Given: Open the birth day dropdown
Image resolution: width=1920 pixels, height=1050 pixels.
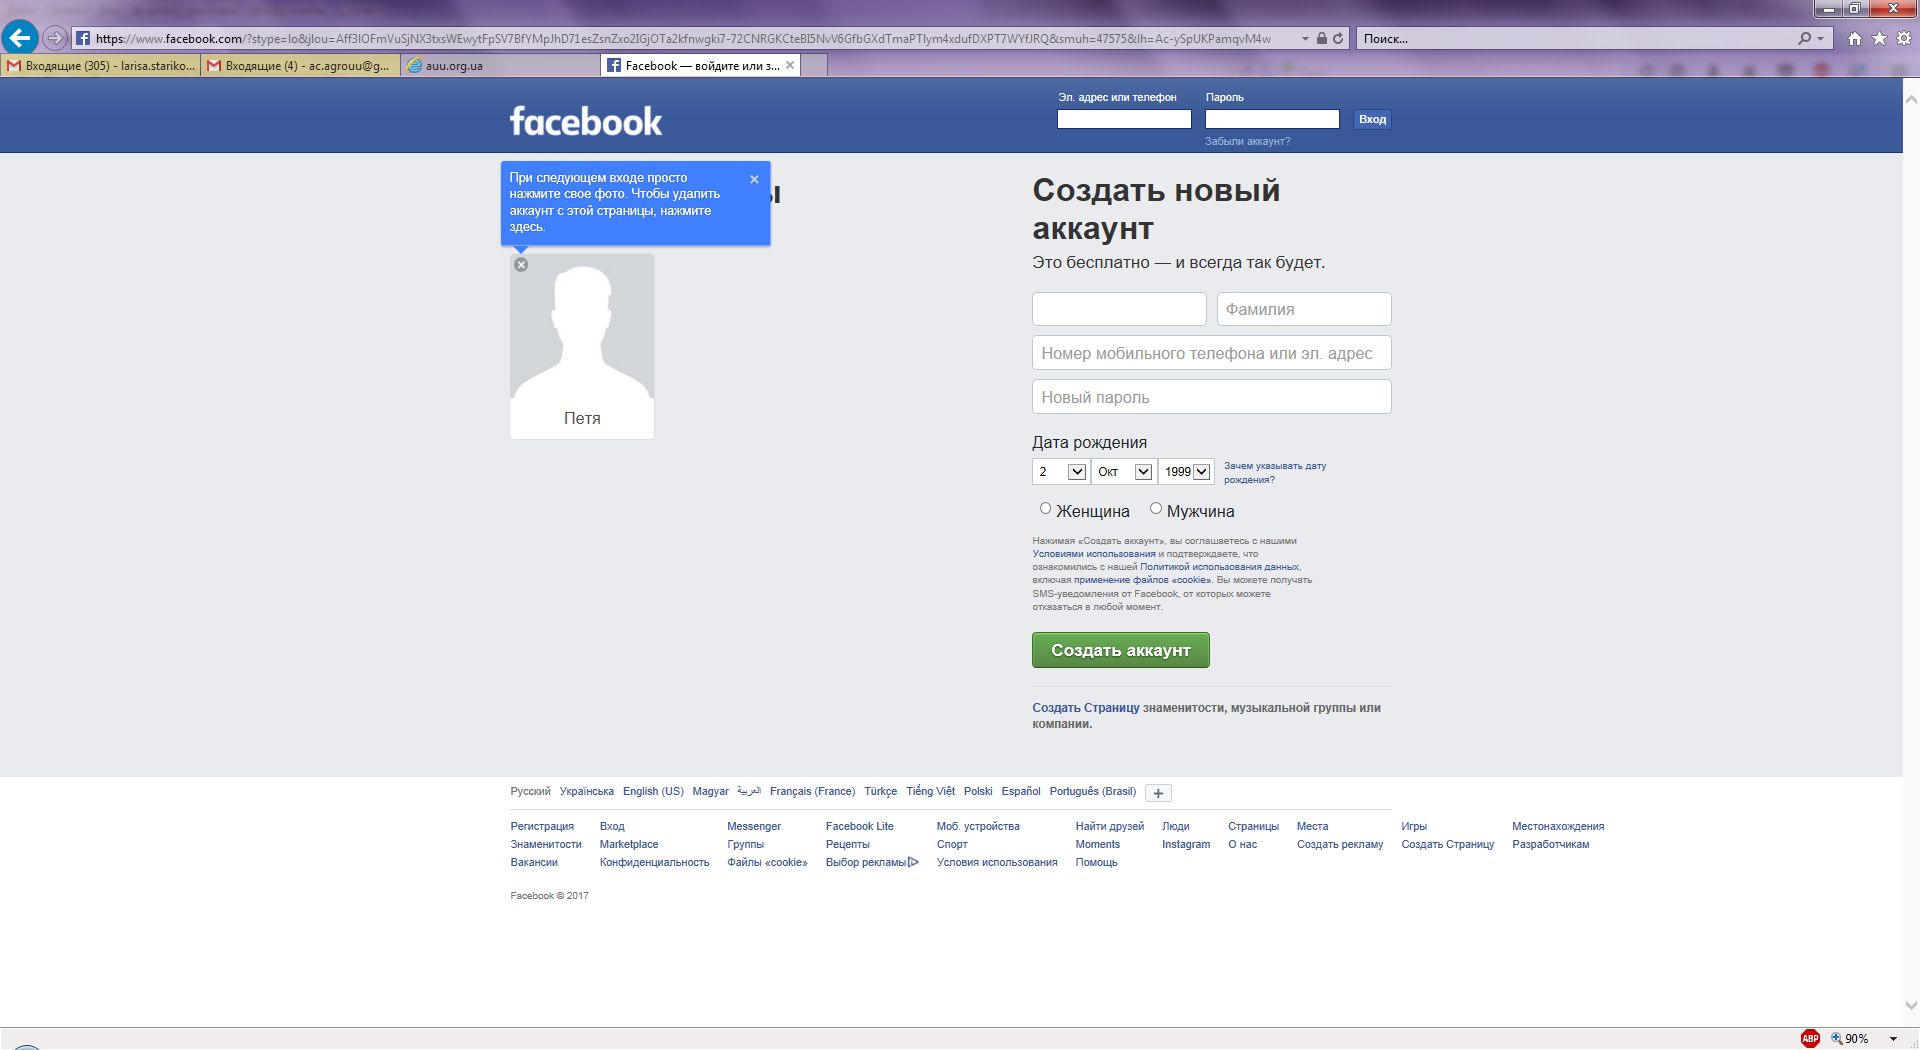Looking at the screenshot, I should (1060, 471).
